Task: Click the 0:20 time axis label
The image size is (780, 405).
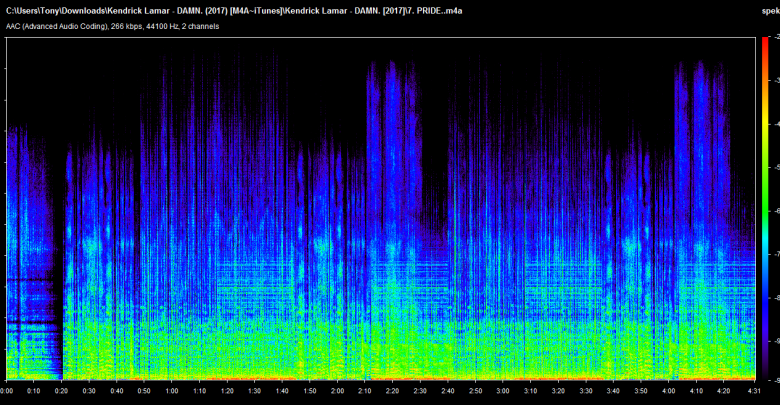Action: pyautogui.click(x=63, y=391)
